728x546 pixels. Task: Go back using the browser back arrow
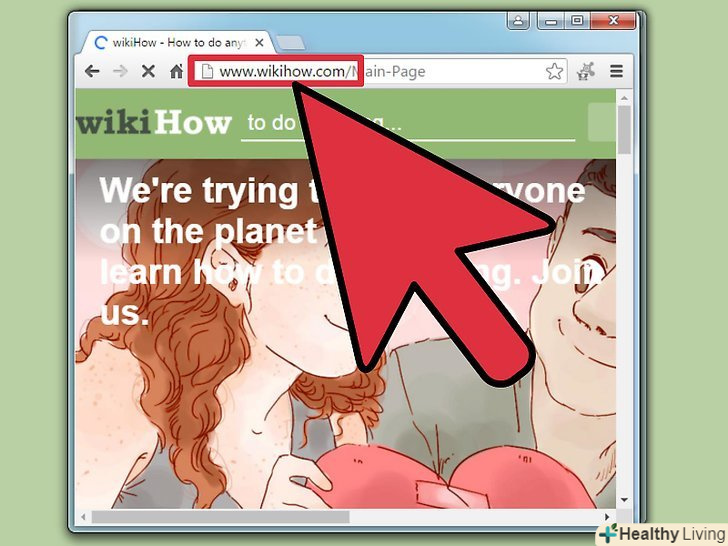[x=92, y=71]
